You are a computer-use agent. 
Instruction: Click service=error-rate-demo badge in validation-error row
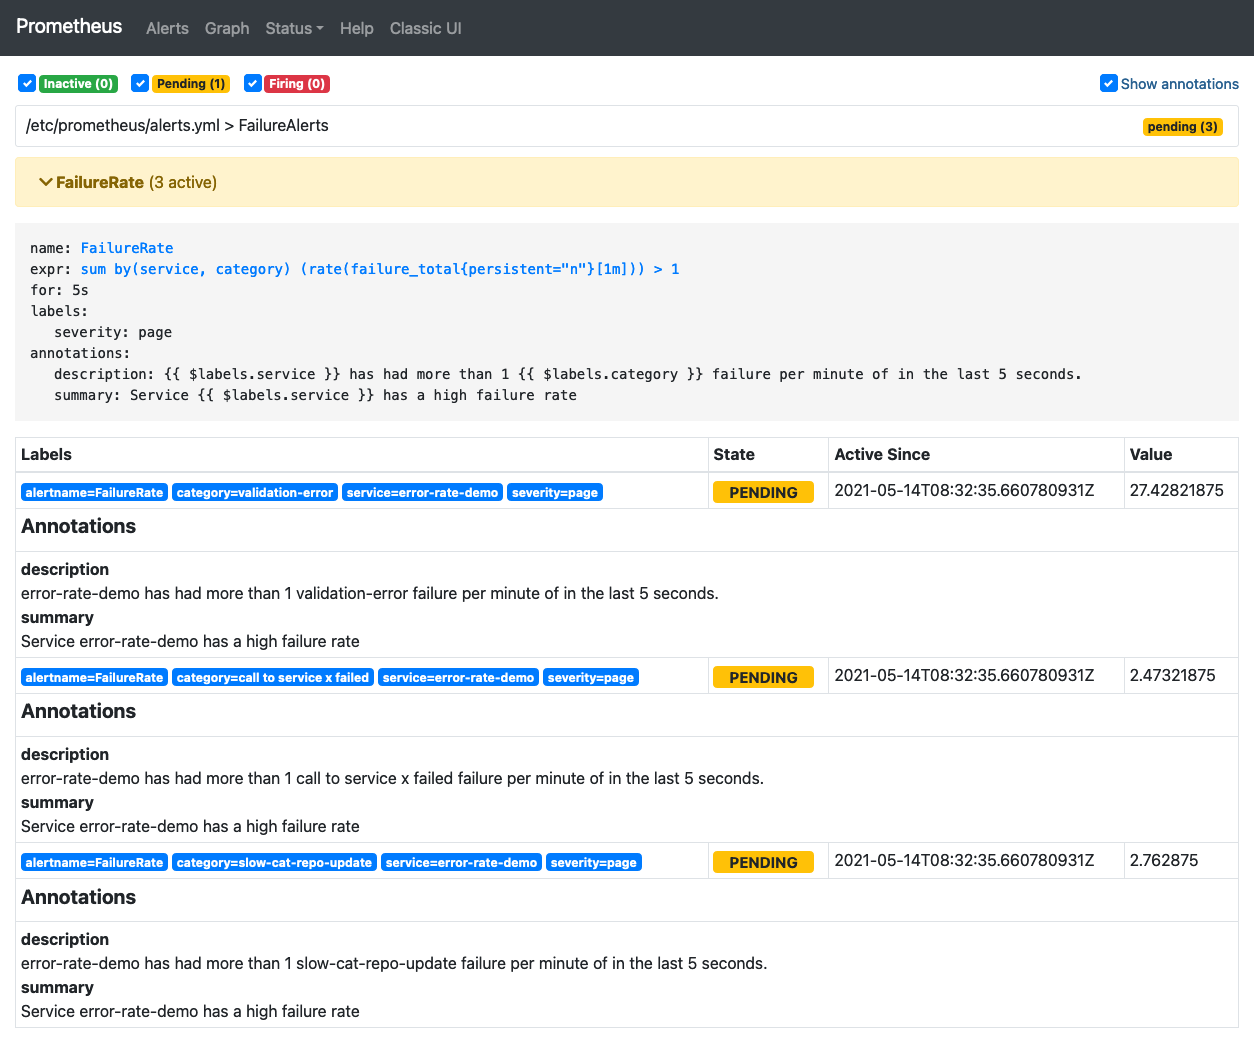422,493
